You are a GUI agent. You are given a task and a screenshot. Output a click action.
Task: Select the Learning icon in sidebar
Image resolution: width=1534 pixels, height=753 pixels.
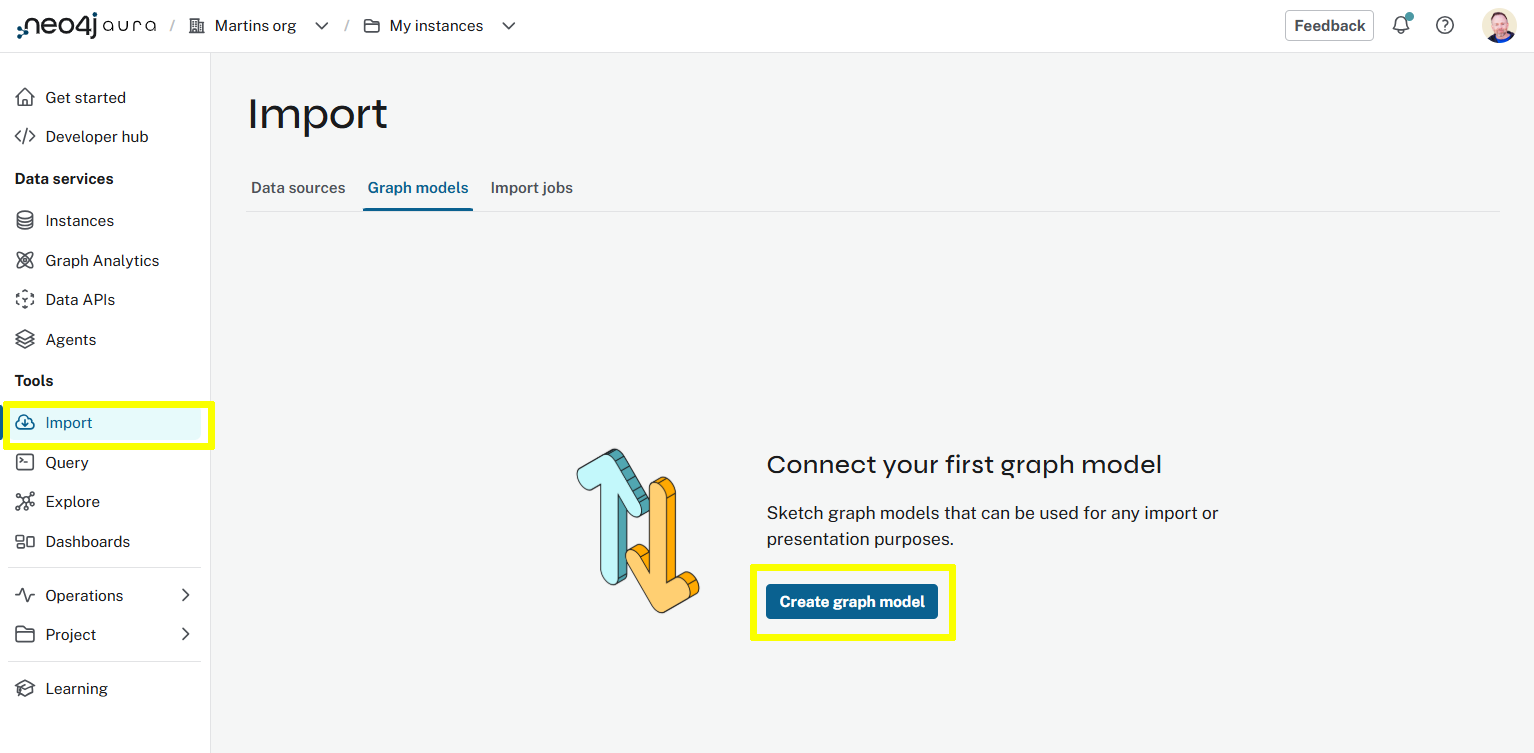pos(25,688)
